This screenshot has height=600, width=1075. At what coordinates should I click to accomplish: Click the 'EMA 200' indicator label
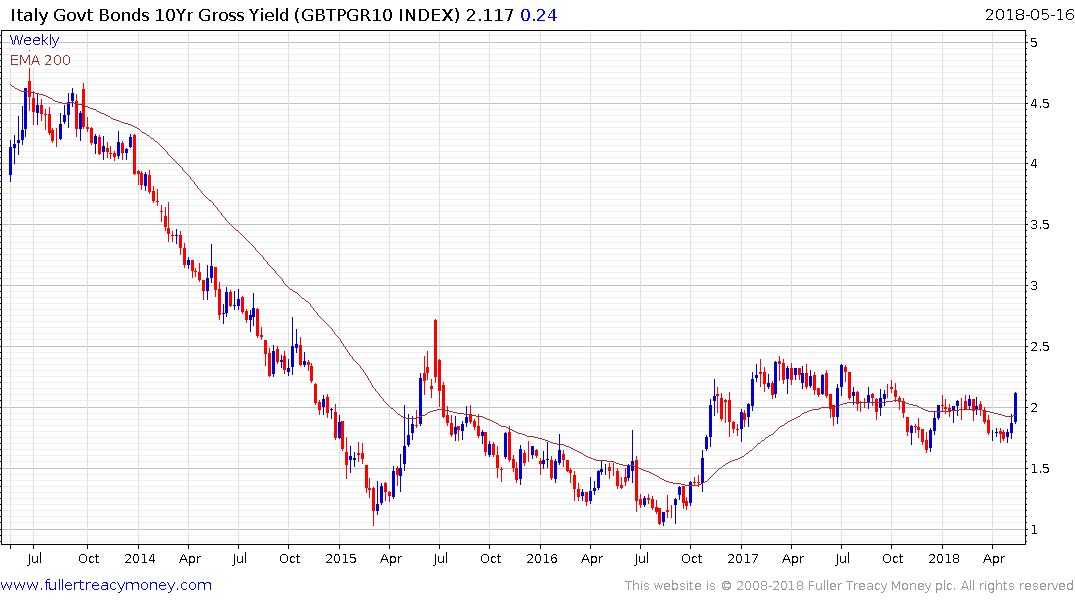pyautogui.click(x=40, y=60)
